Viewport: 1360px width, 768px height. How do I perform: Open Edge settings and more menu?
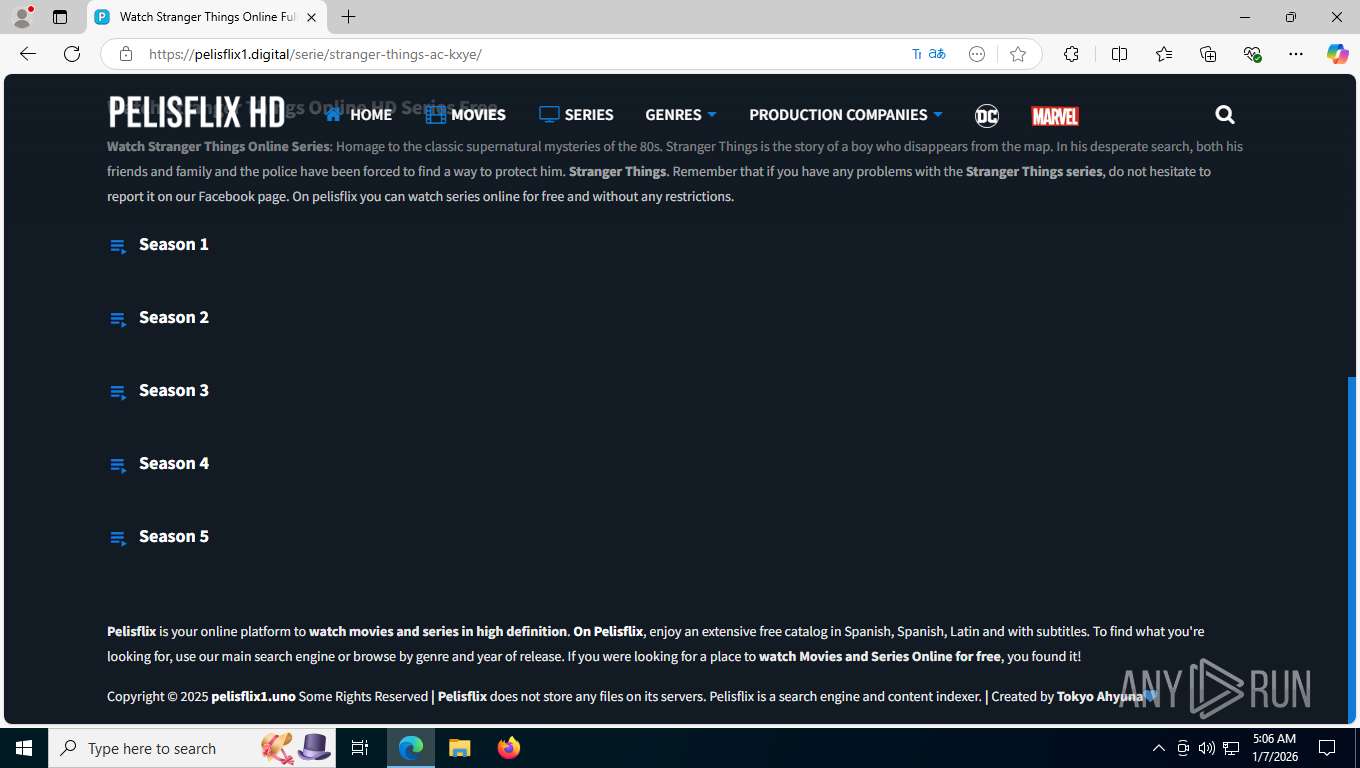pyautogui.click(x=1296, y=54)
